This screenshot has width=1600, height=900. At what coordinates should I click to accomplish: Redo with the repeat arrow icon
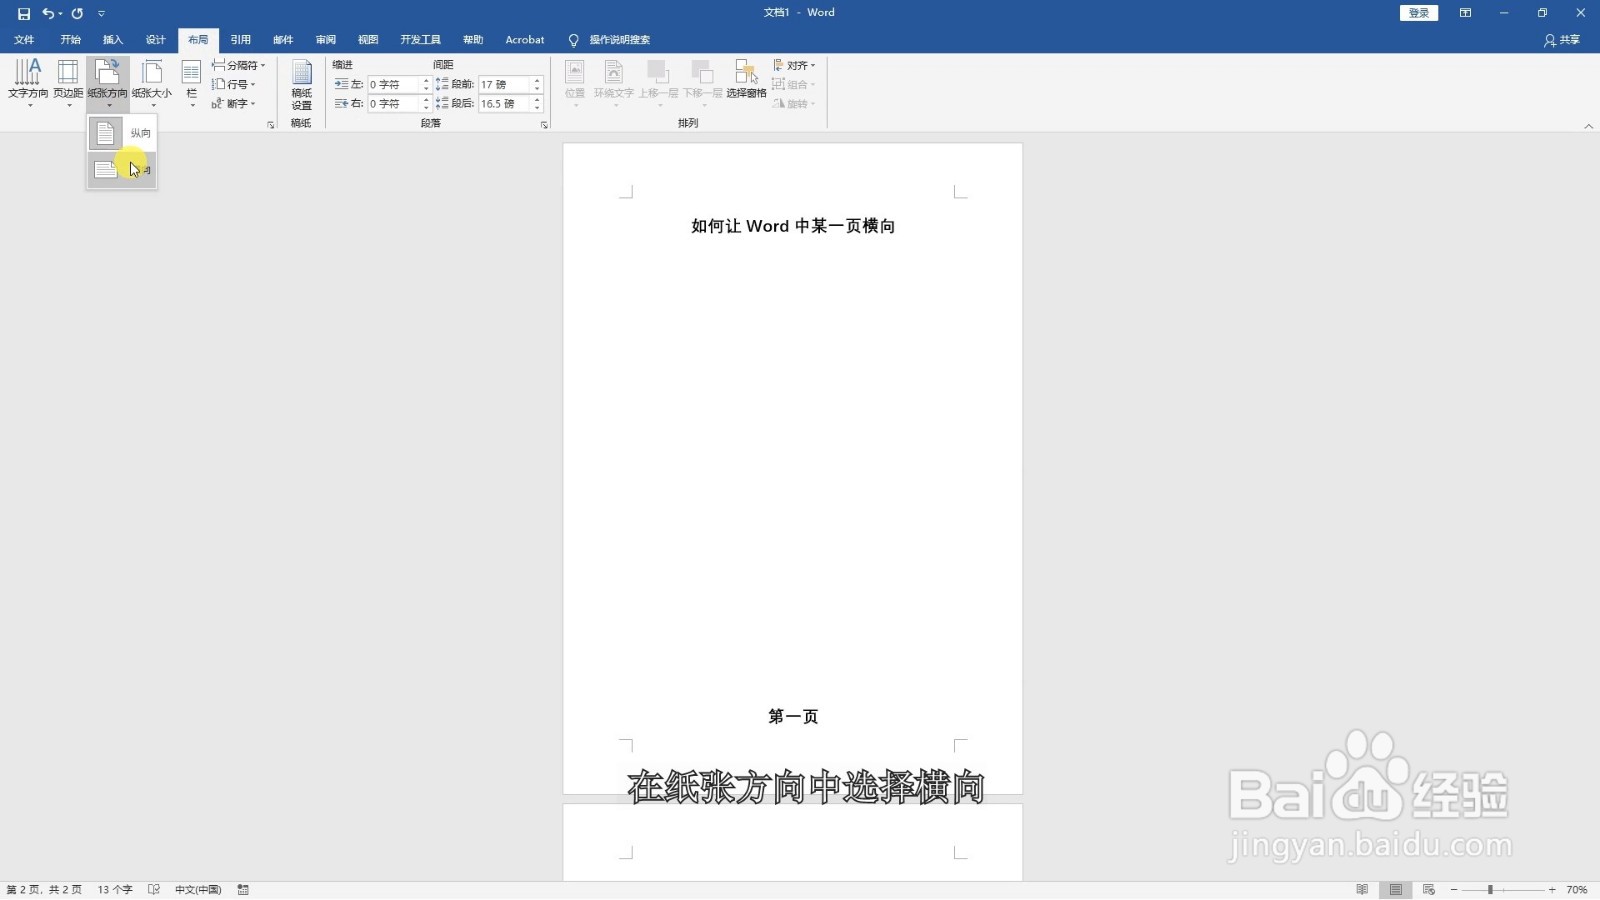tap(77, 14)
